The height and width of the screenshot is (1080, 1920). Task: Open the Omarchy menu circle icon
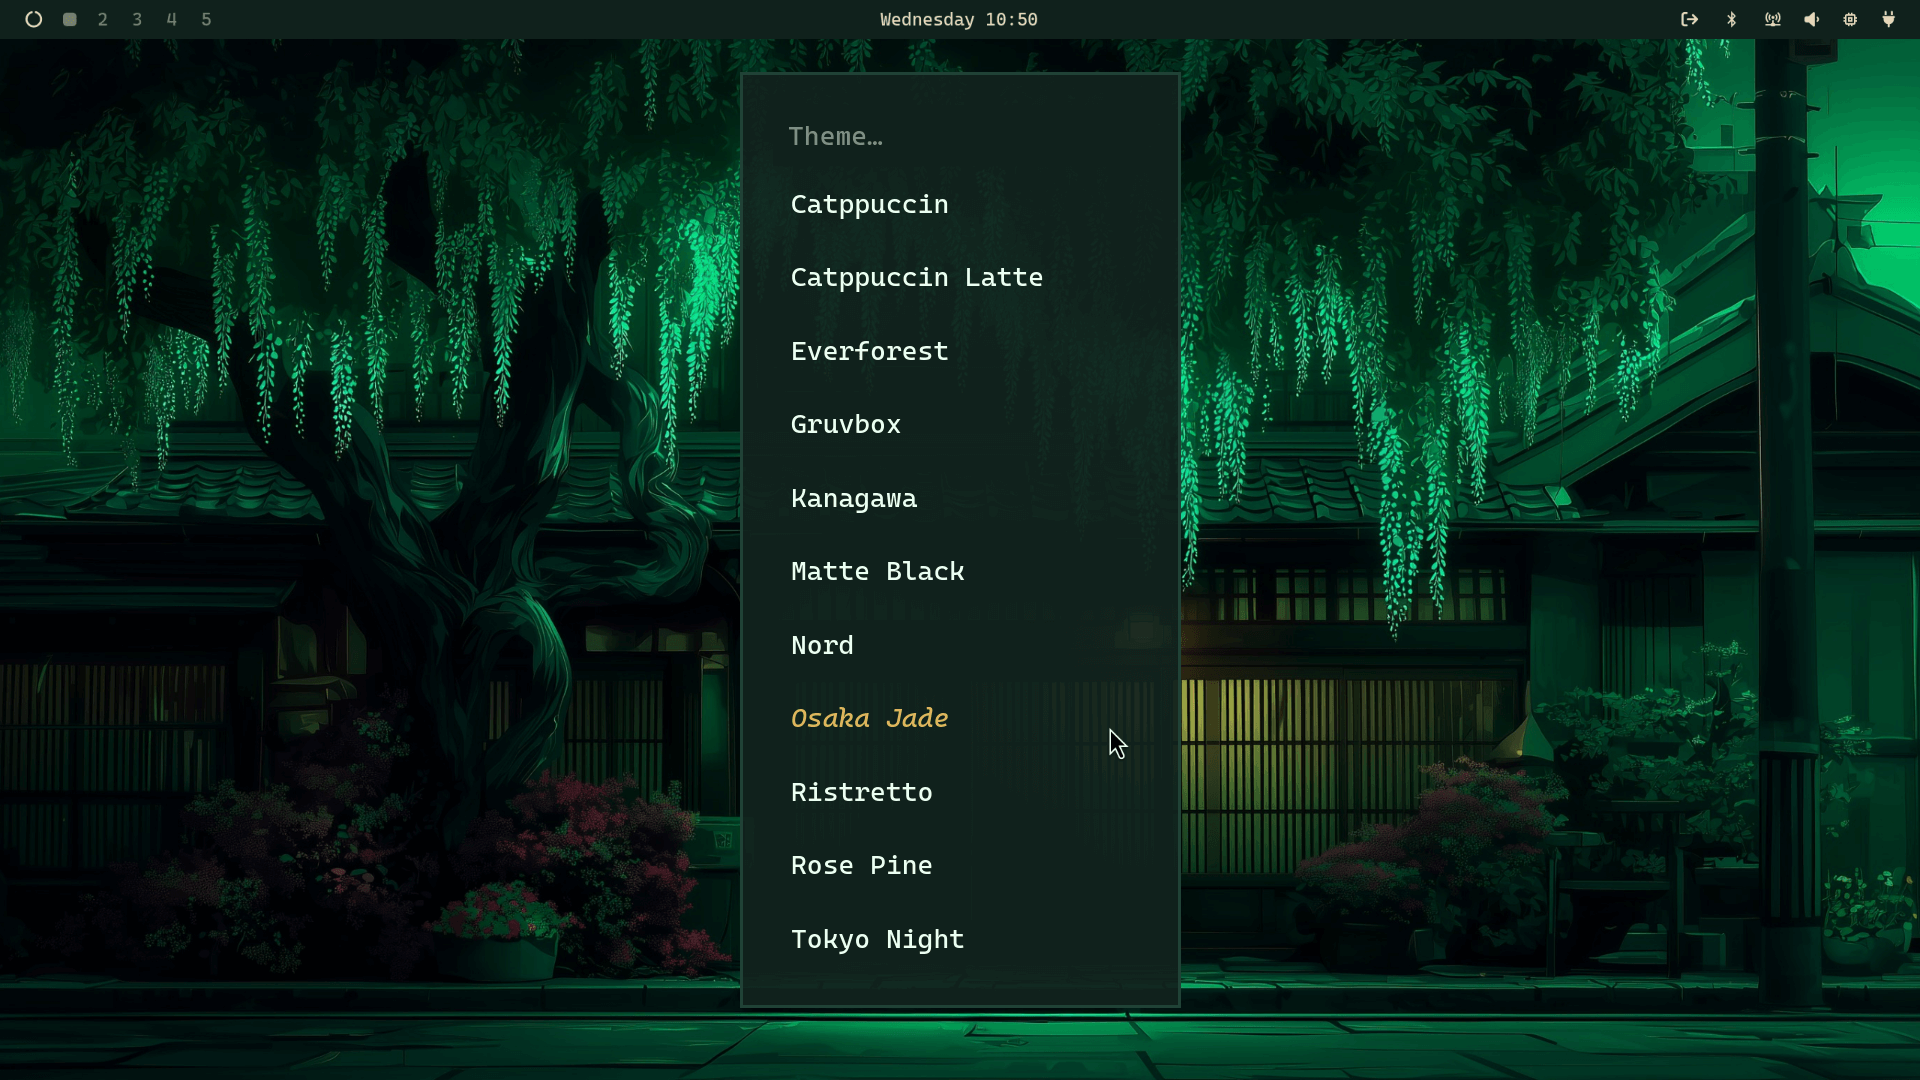(33, 19)
